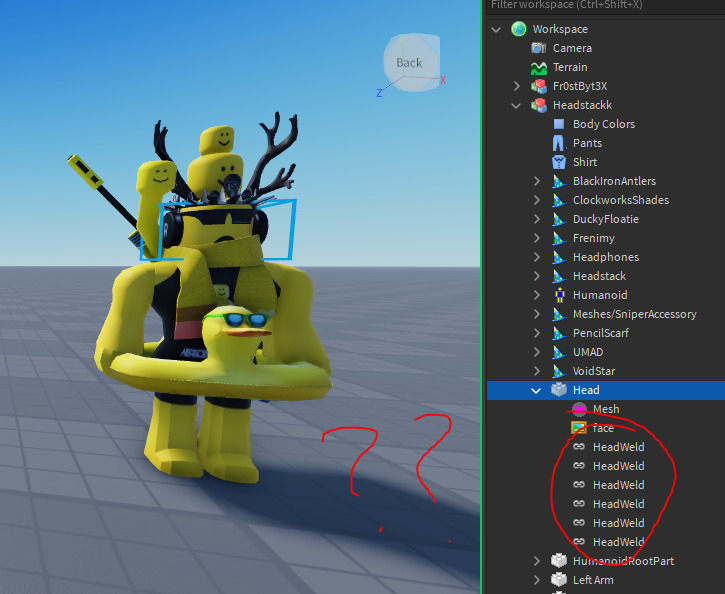Select the Body Colors row label
Image resolution: width=725 pixels, height=594 pixels.
[604, 124]
